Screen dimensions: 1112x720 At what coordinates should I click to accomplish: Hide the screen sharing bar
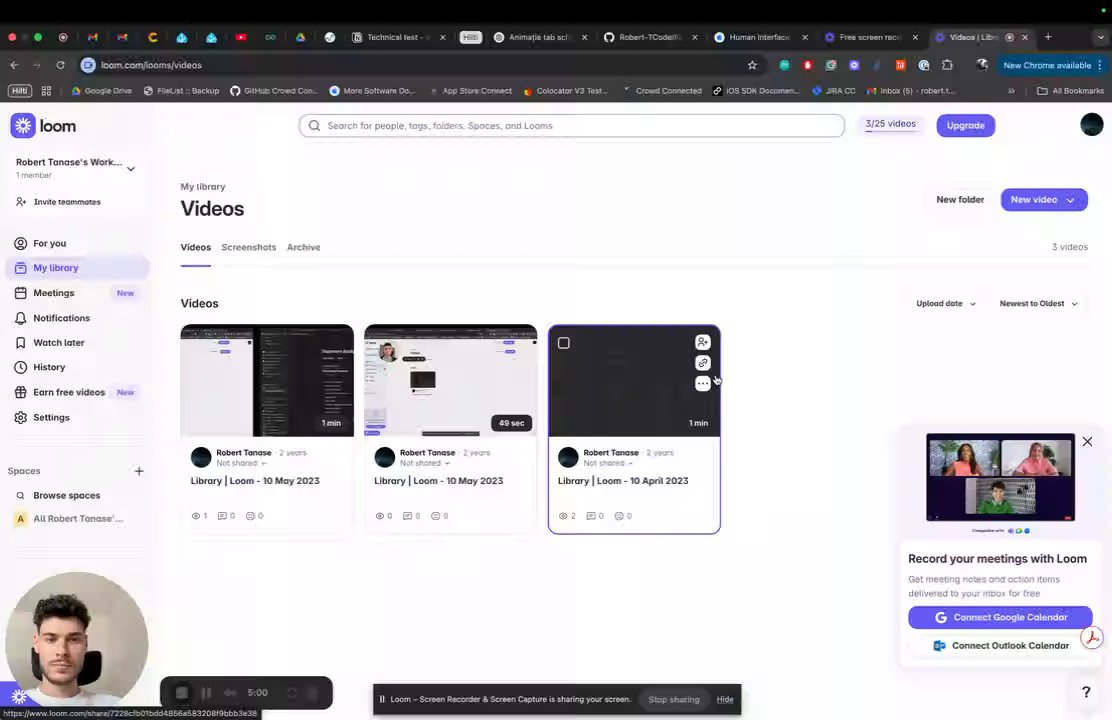(x=725, y=699)
